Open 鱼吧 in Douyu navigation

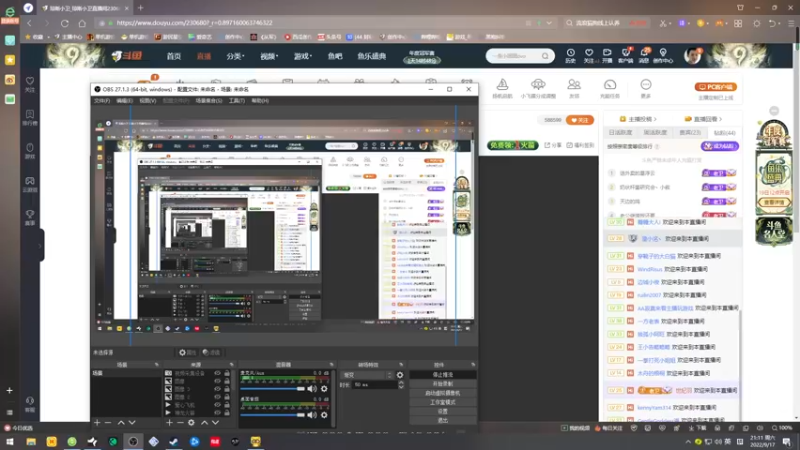click(335, 56)
